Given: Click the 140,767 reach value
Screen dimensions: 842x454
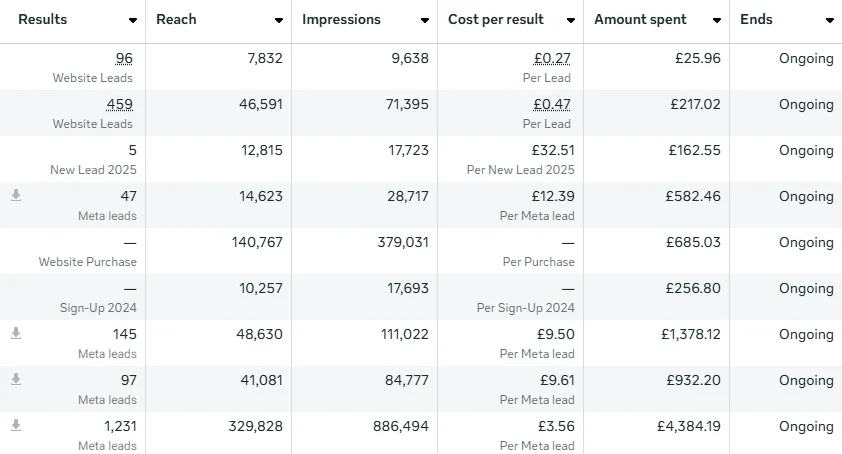Looking at the screenshot, I should pos(256,242).
